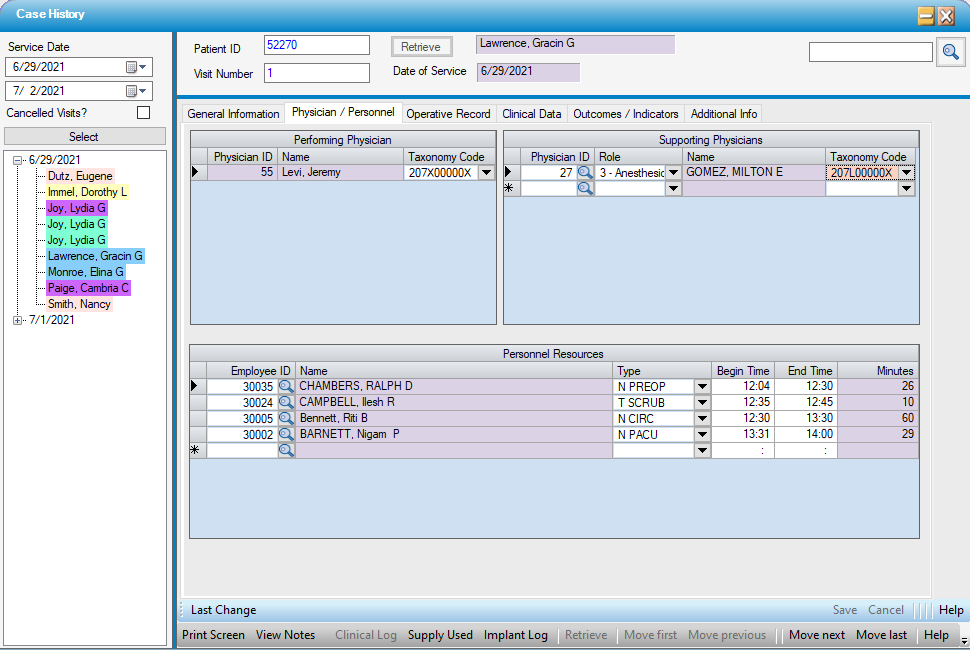Click lookup icon next to Employee ID 30005

(x=286, y=419)
